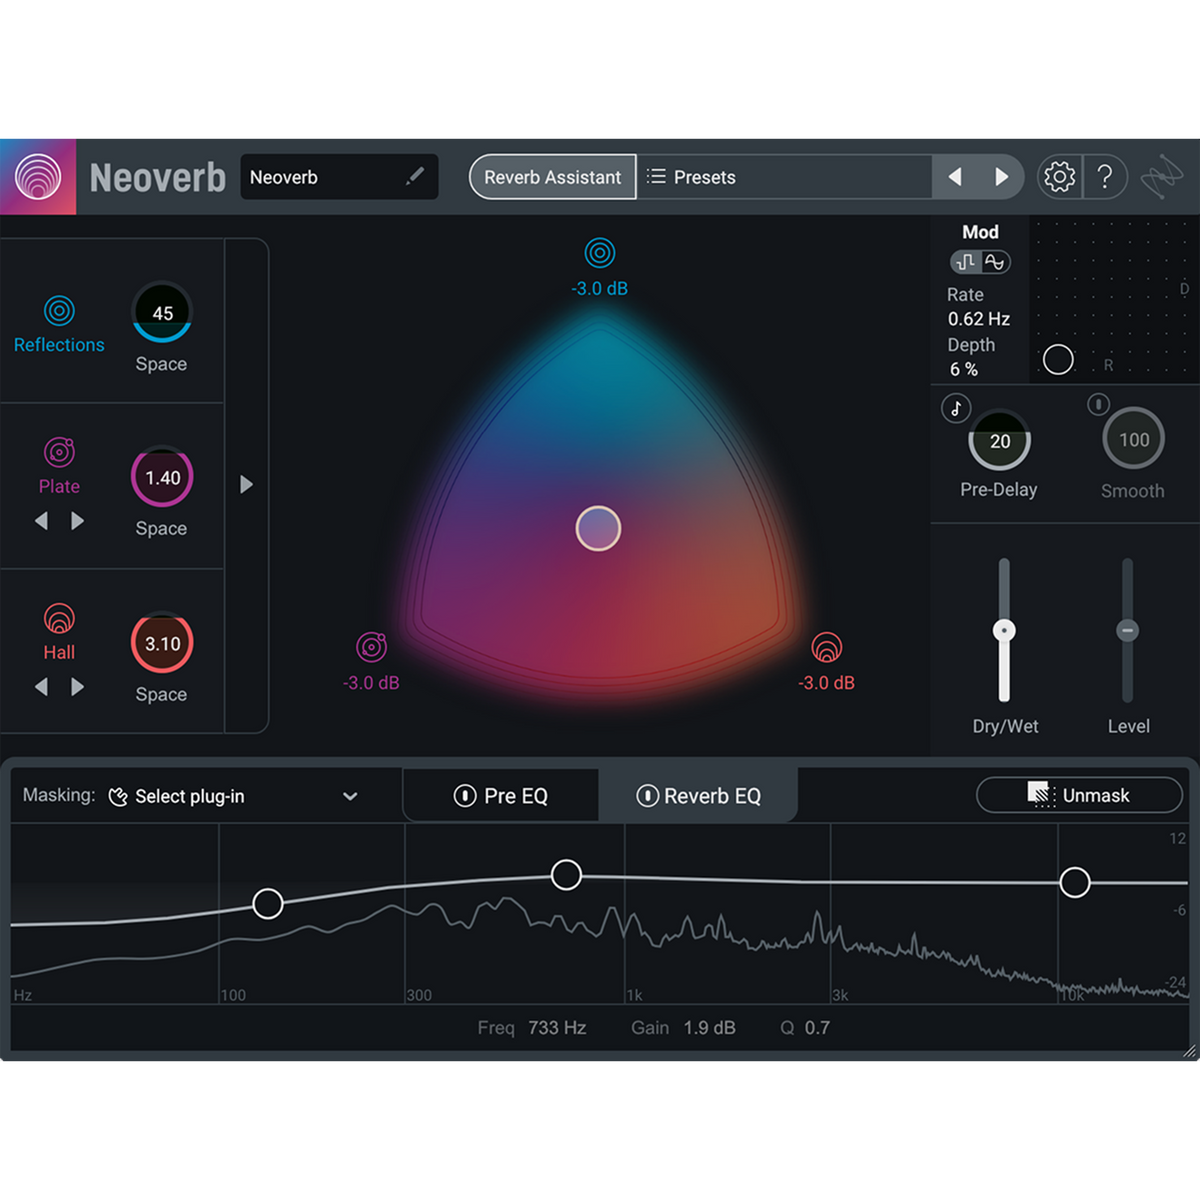Select high EQ node near 10k
The height and width of the screenshot is (1200, 1200).
click(x=1075, y=882)
